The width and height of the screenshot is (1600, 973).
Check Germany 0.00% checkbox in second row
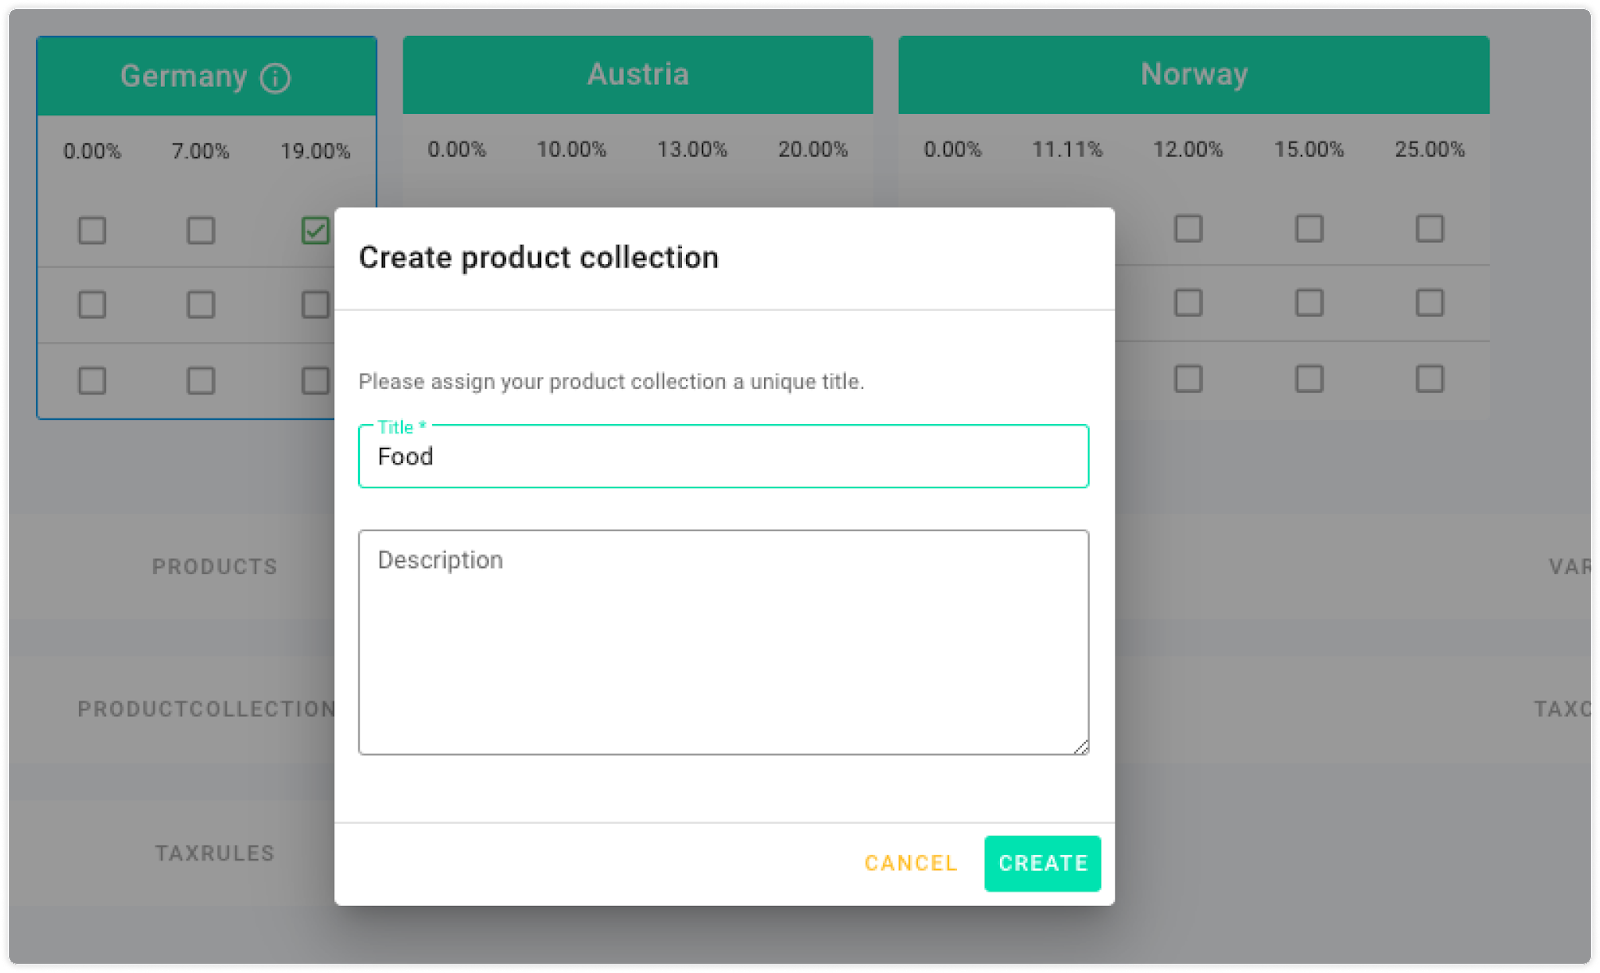pyautogui.click(x=92, y=305)
